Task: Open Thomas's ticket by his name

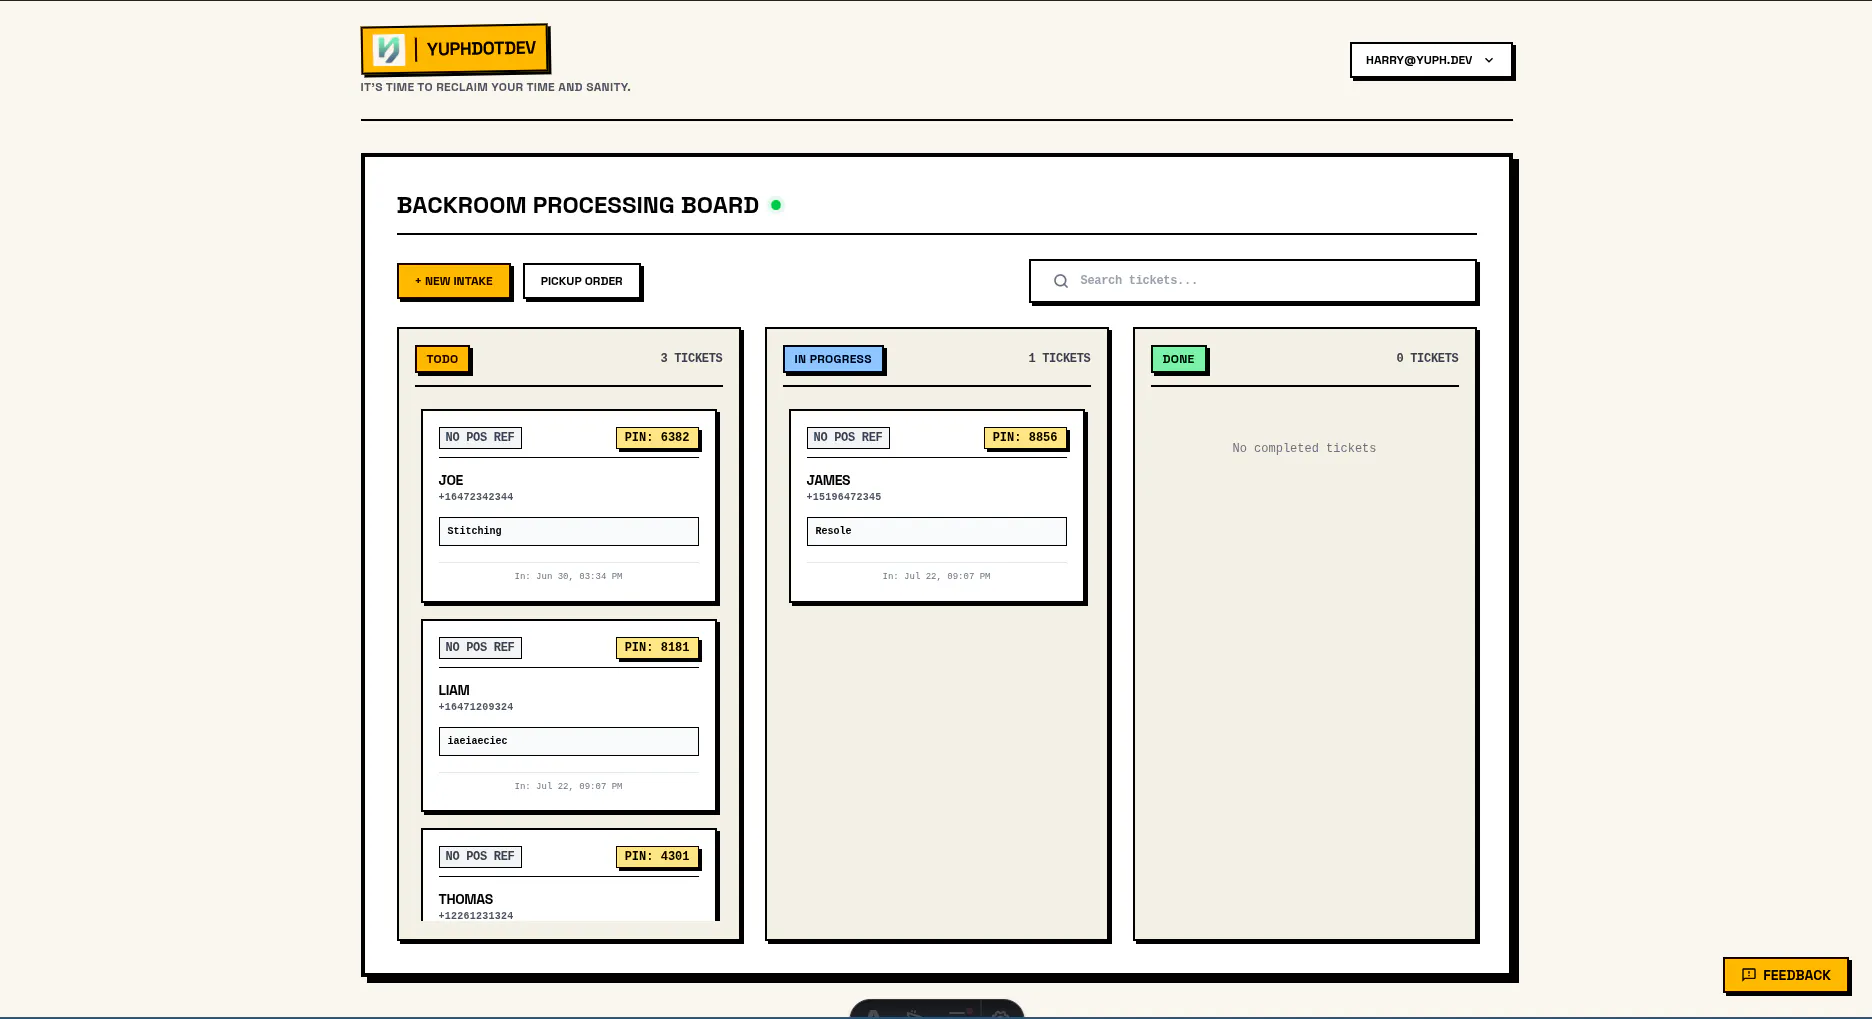Action: 466,899
